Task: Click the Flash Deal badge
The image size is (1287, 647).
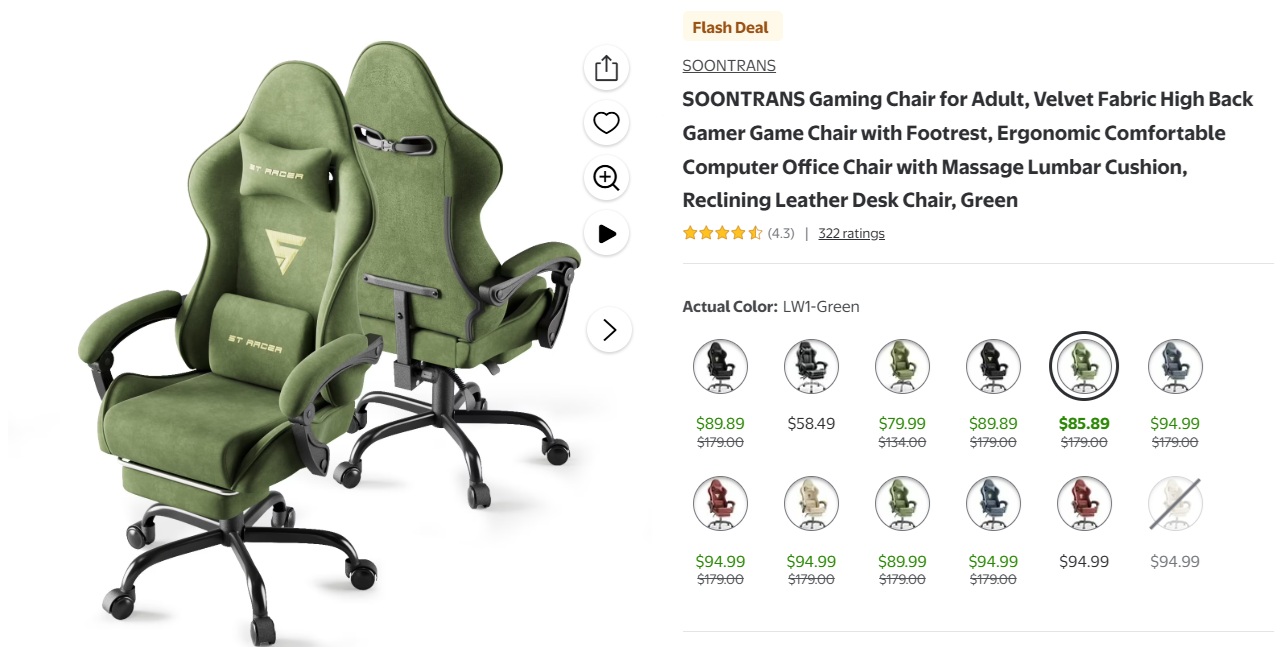Action: (731, 28)
